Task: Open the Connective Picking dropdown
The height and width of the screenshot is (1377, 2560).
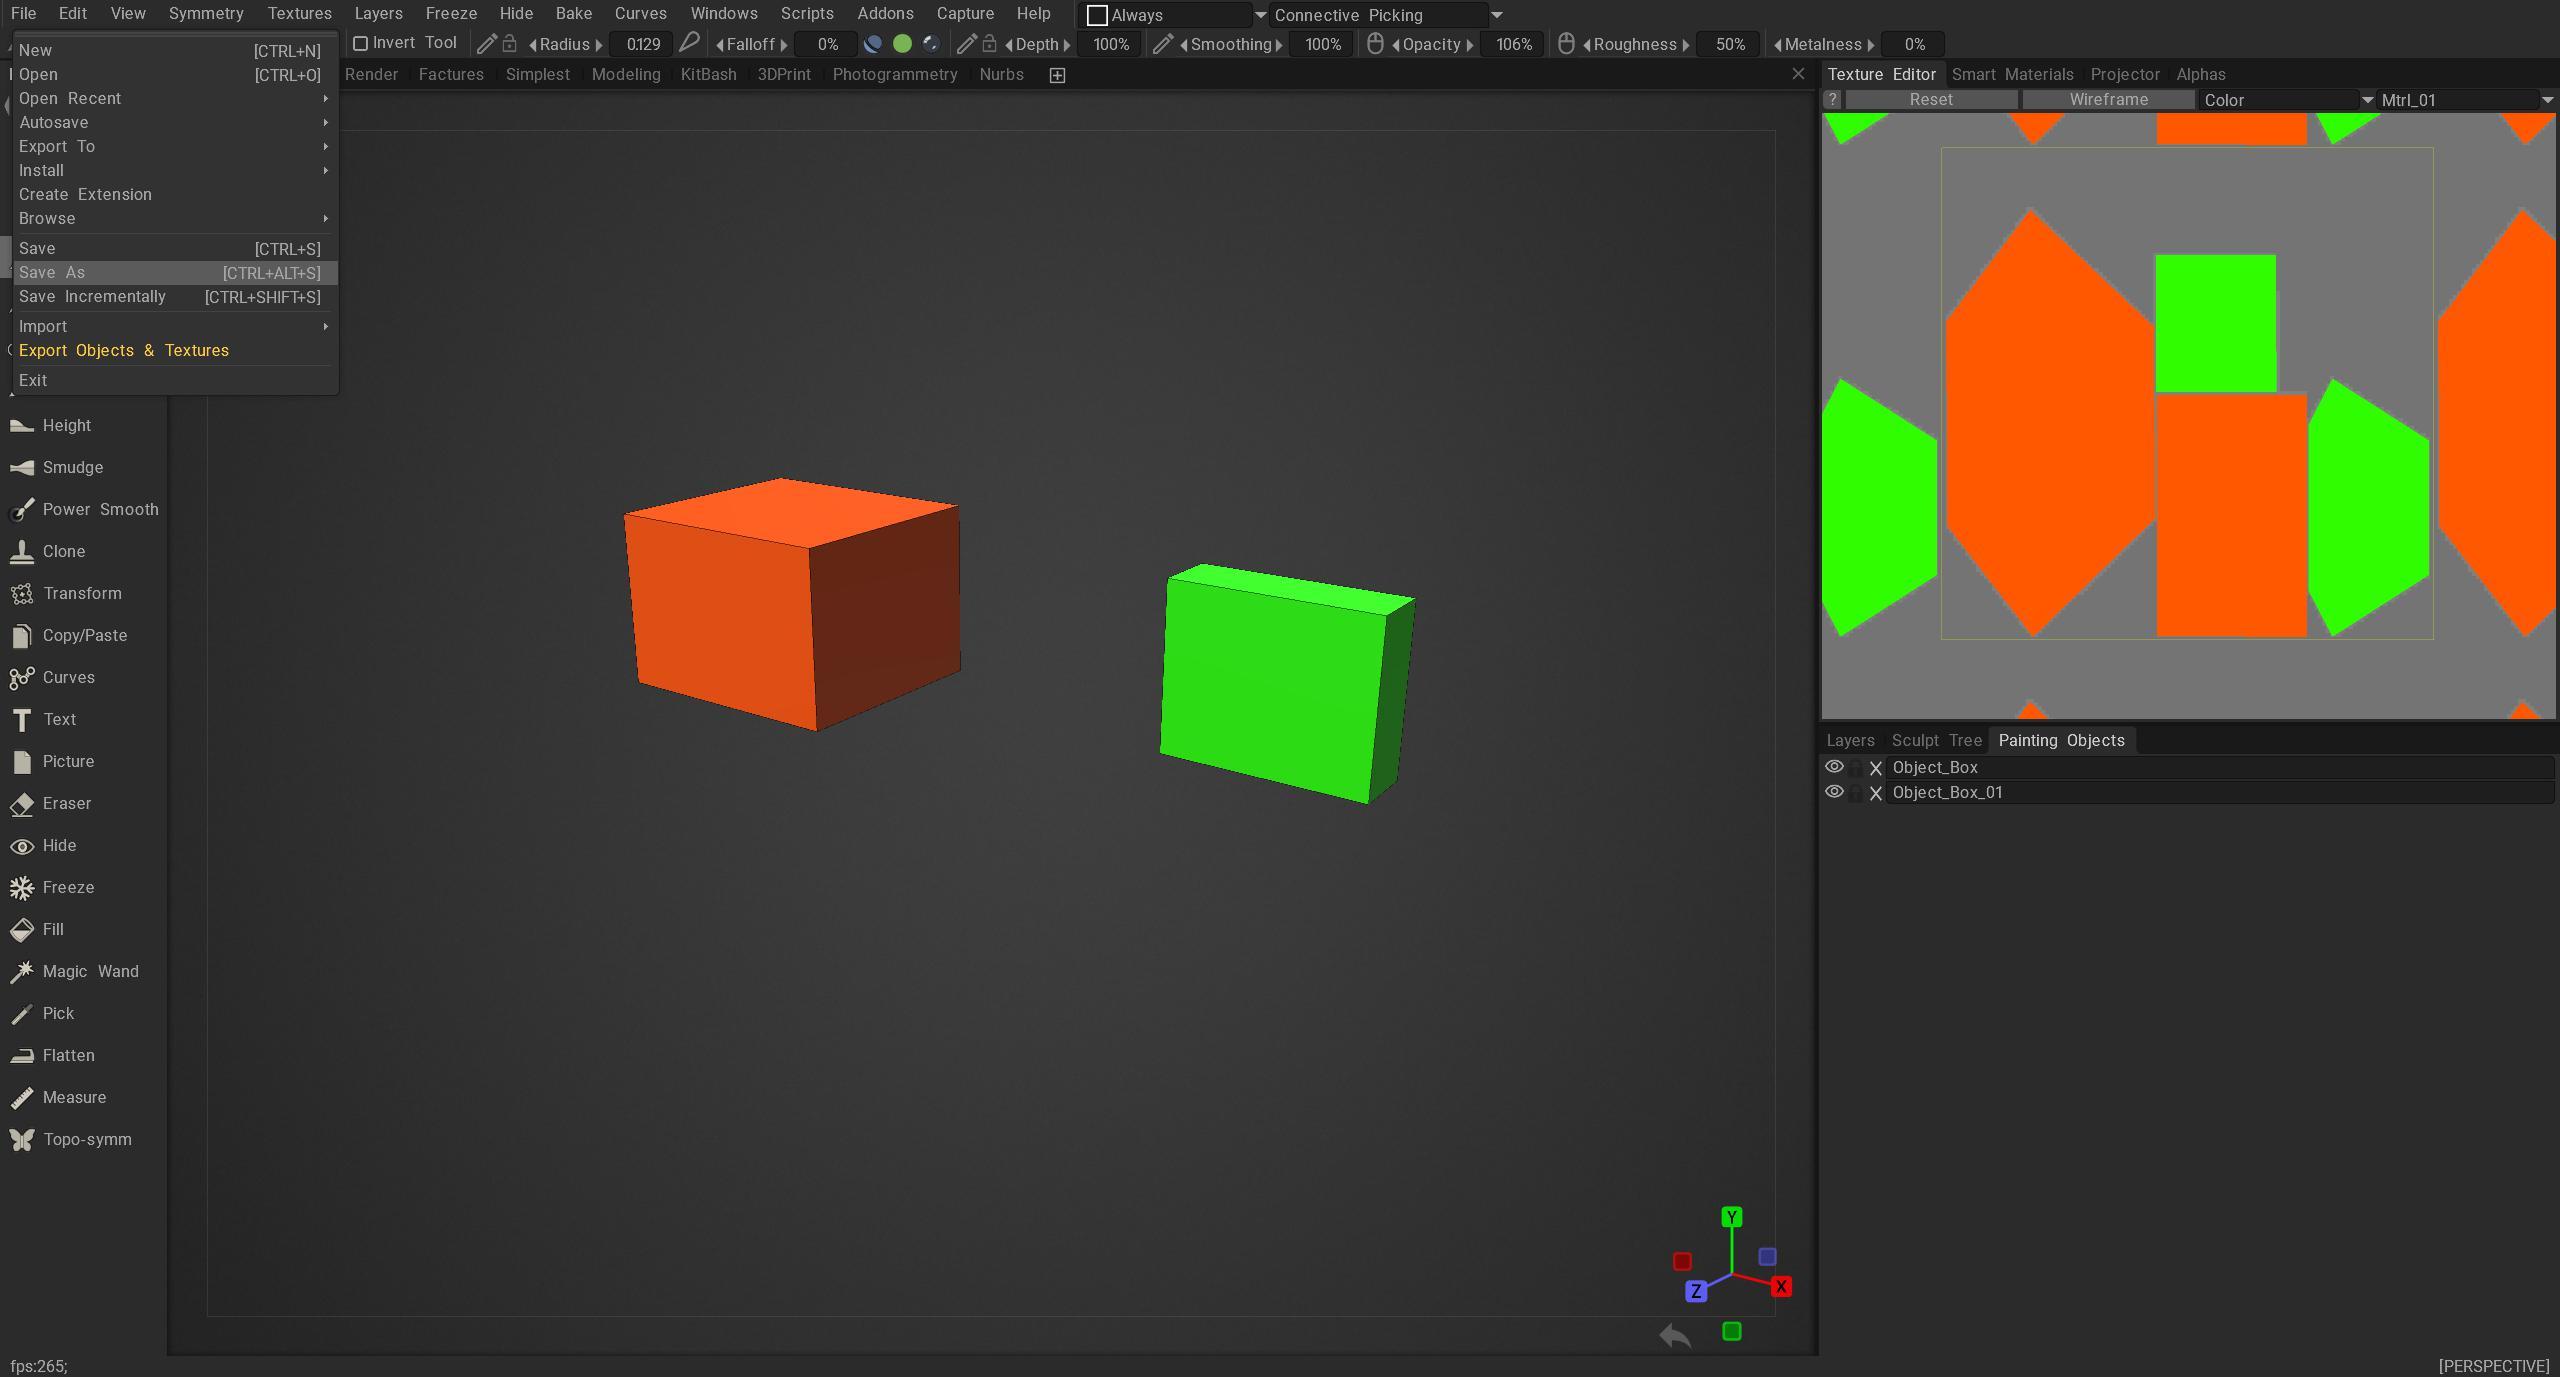Action: click(1386, 15)
